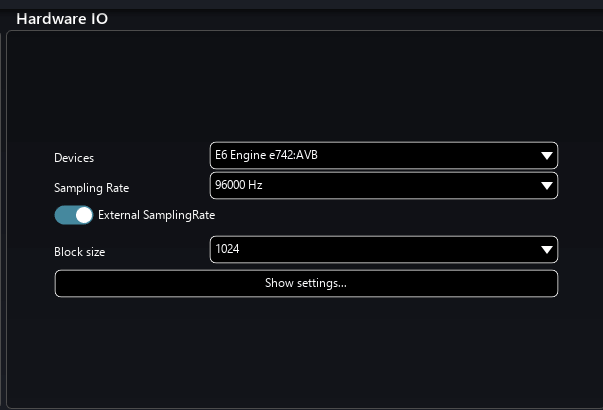Click the Sampling Rate label
The image size is (603, 410).
click(x=91, y=188)
